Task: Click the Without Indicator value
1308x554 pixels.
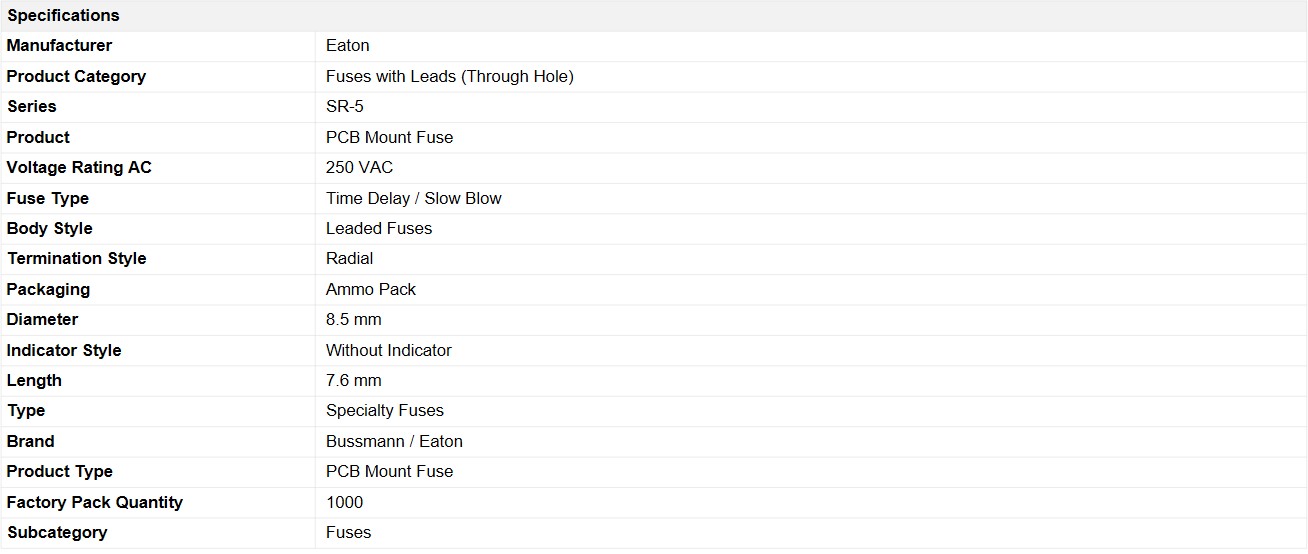Action: point(389,350)
